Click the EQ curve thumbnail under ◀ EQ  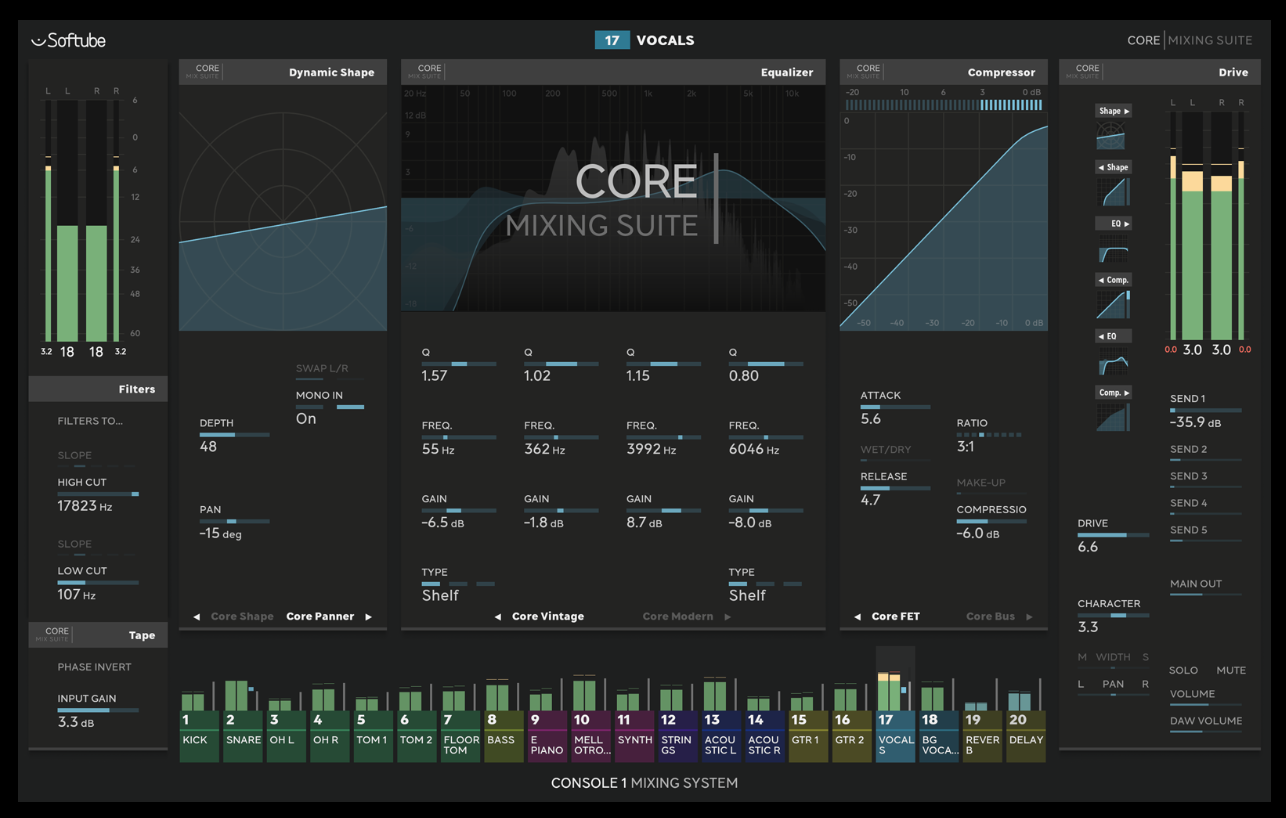pos(1113,360)
